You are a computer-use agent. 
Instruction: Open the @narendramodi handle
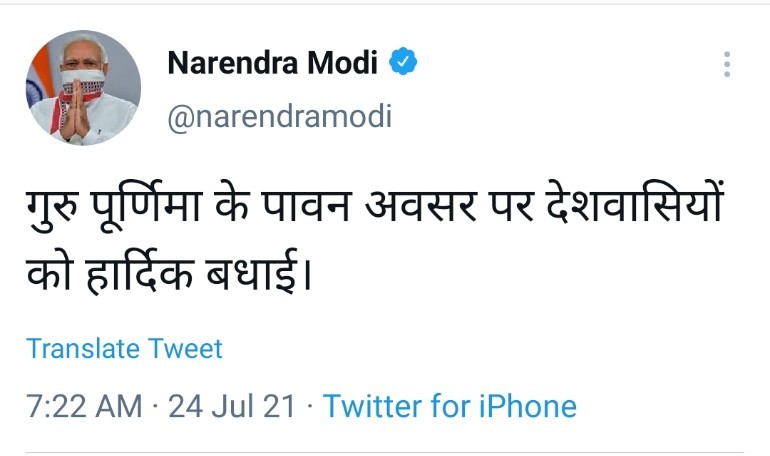pyautogui.click(x=279, y=116)
